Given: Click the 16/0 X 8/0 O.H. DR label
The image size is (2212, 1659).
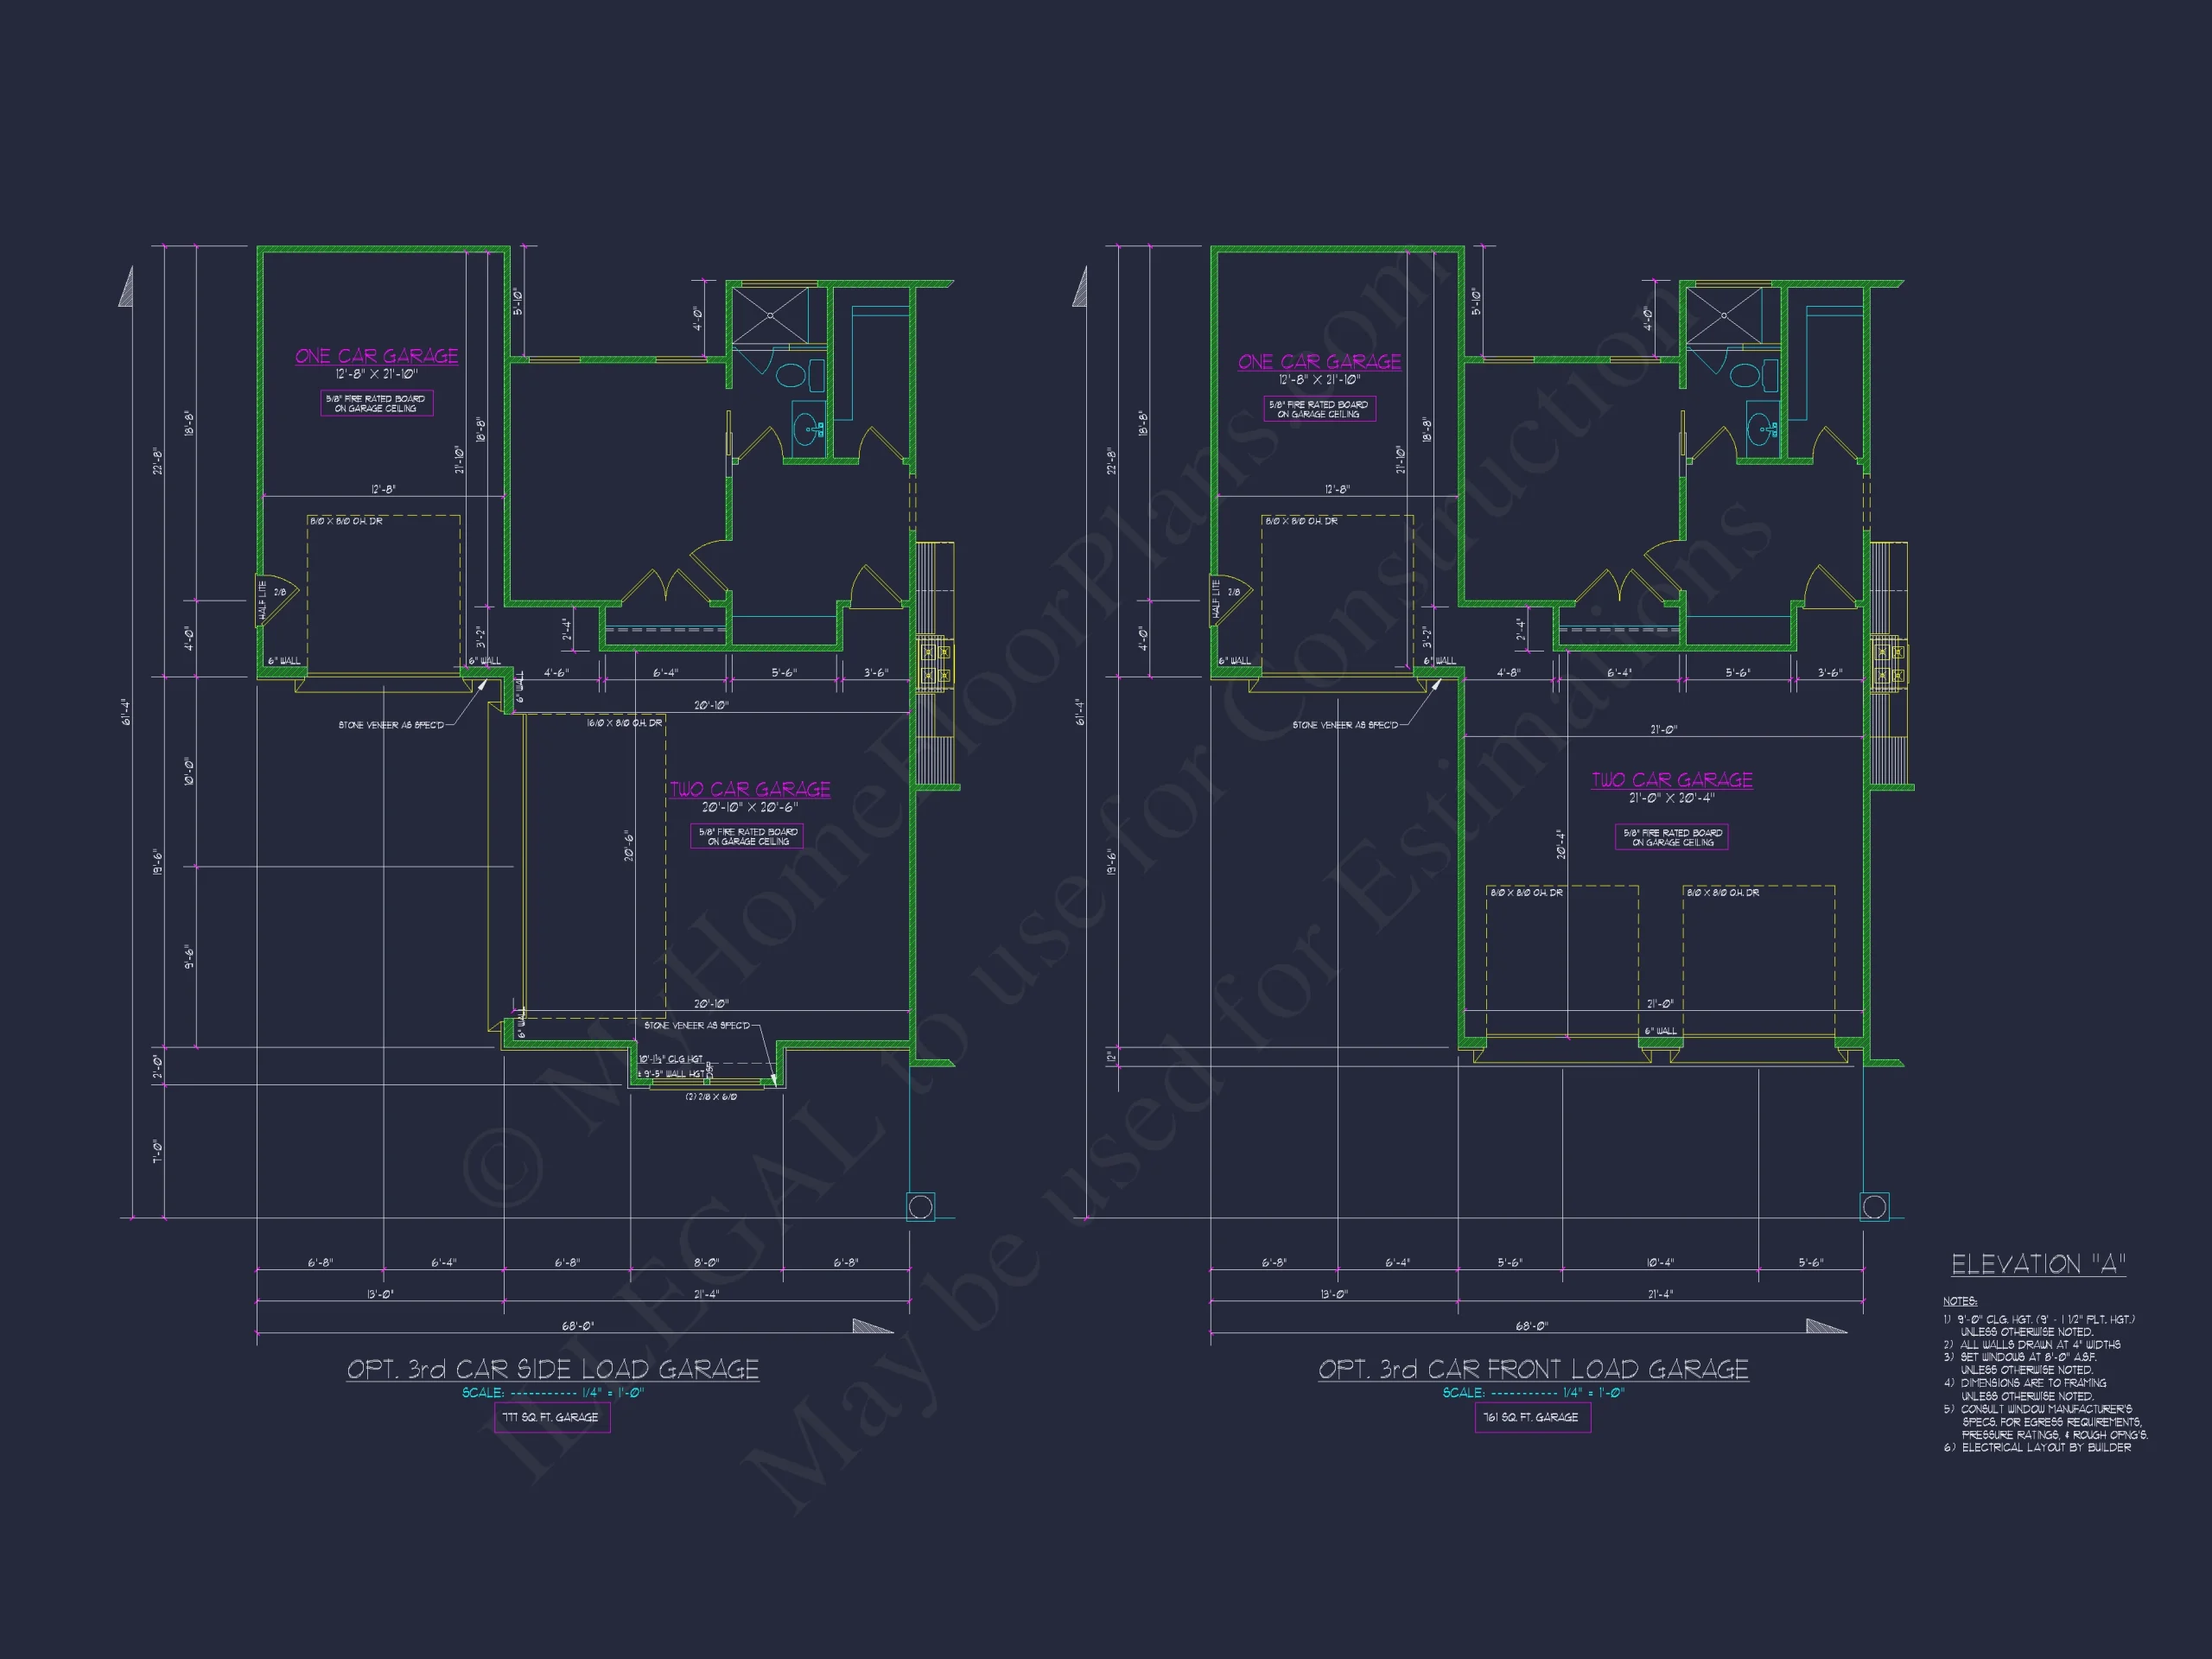Looking at the screenshot, I should point(624,723).
